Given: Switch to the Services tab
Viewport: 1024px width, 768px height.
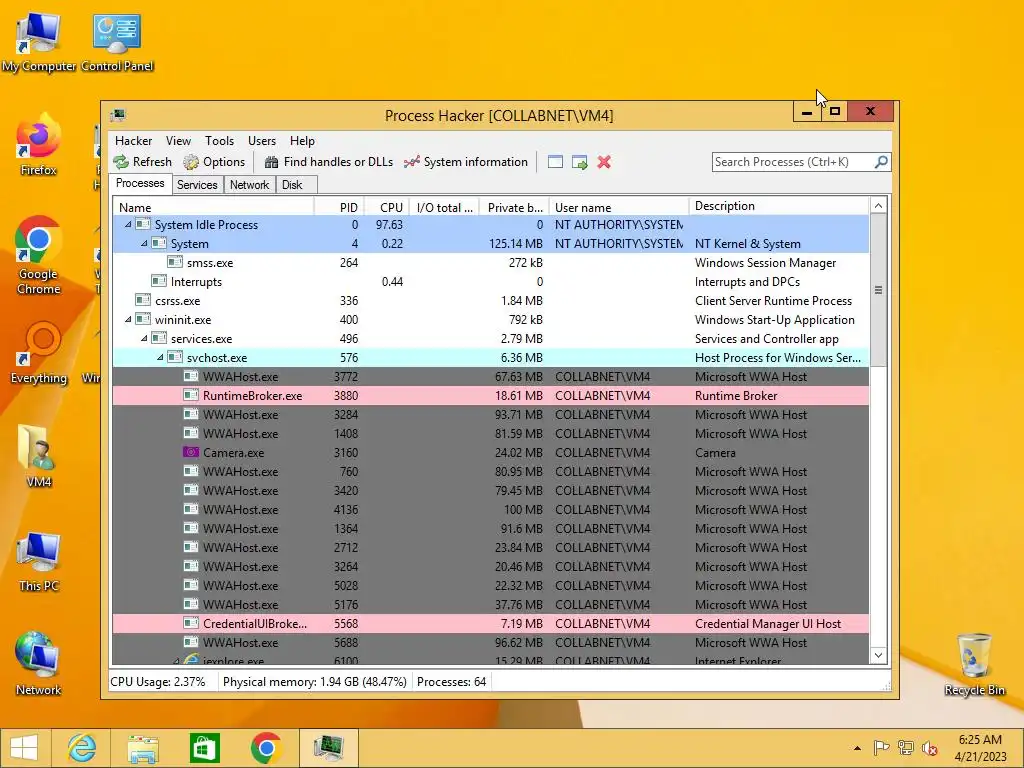Looking at the screenshot, I should 197,185.
